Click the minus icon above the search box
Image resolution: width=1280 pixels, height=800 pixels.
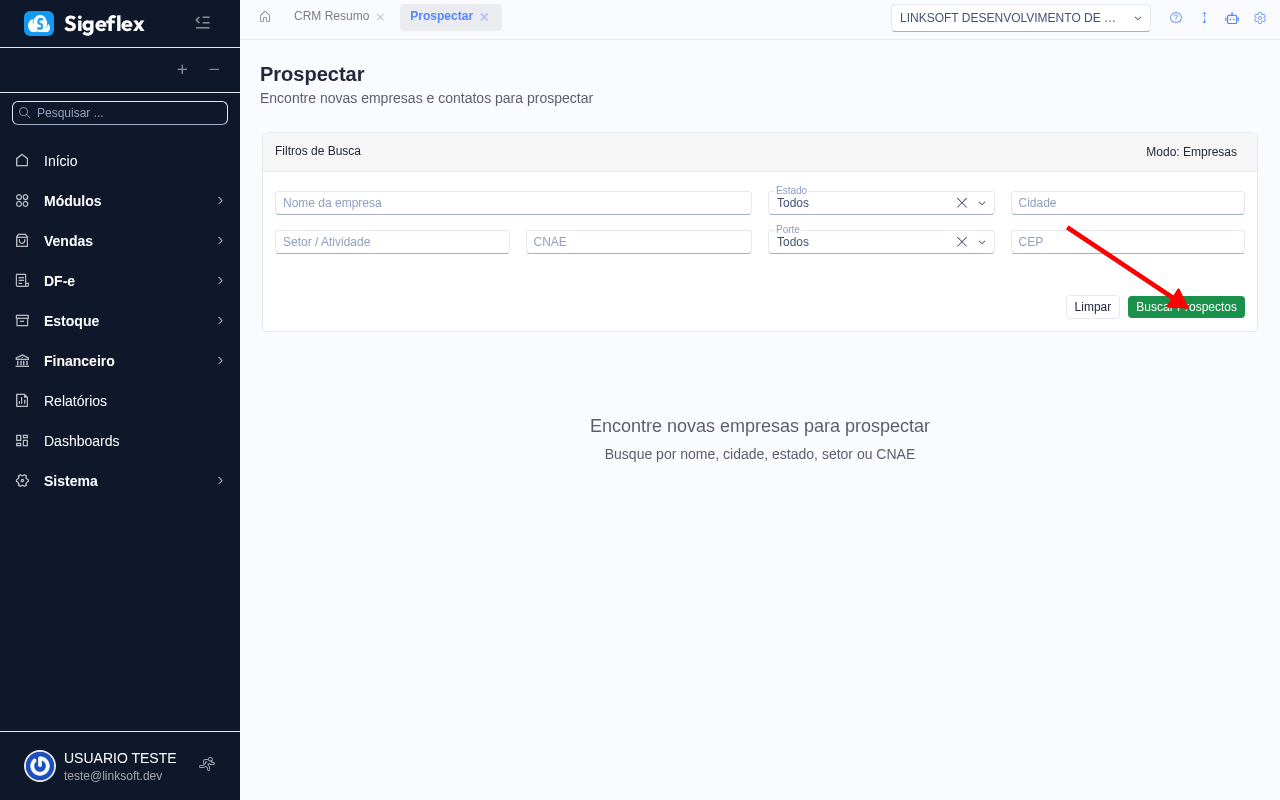point(214,70)
